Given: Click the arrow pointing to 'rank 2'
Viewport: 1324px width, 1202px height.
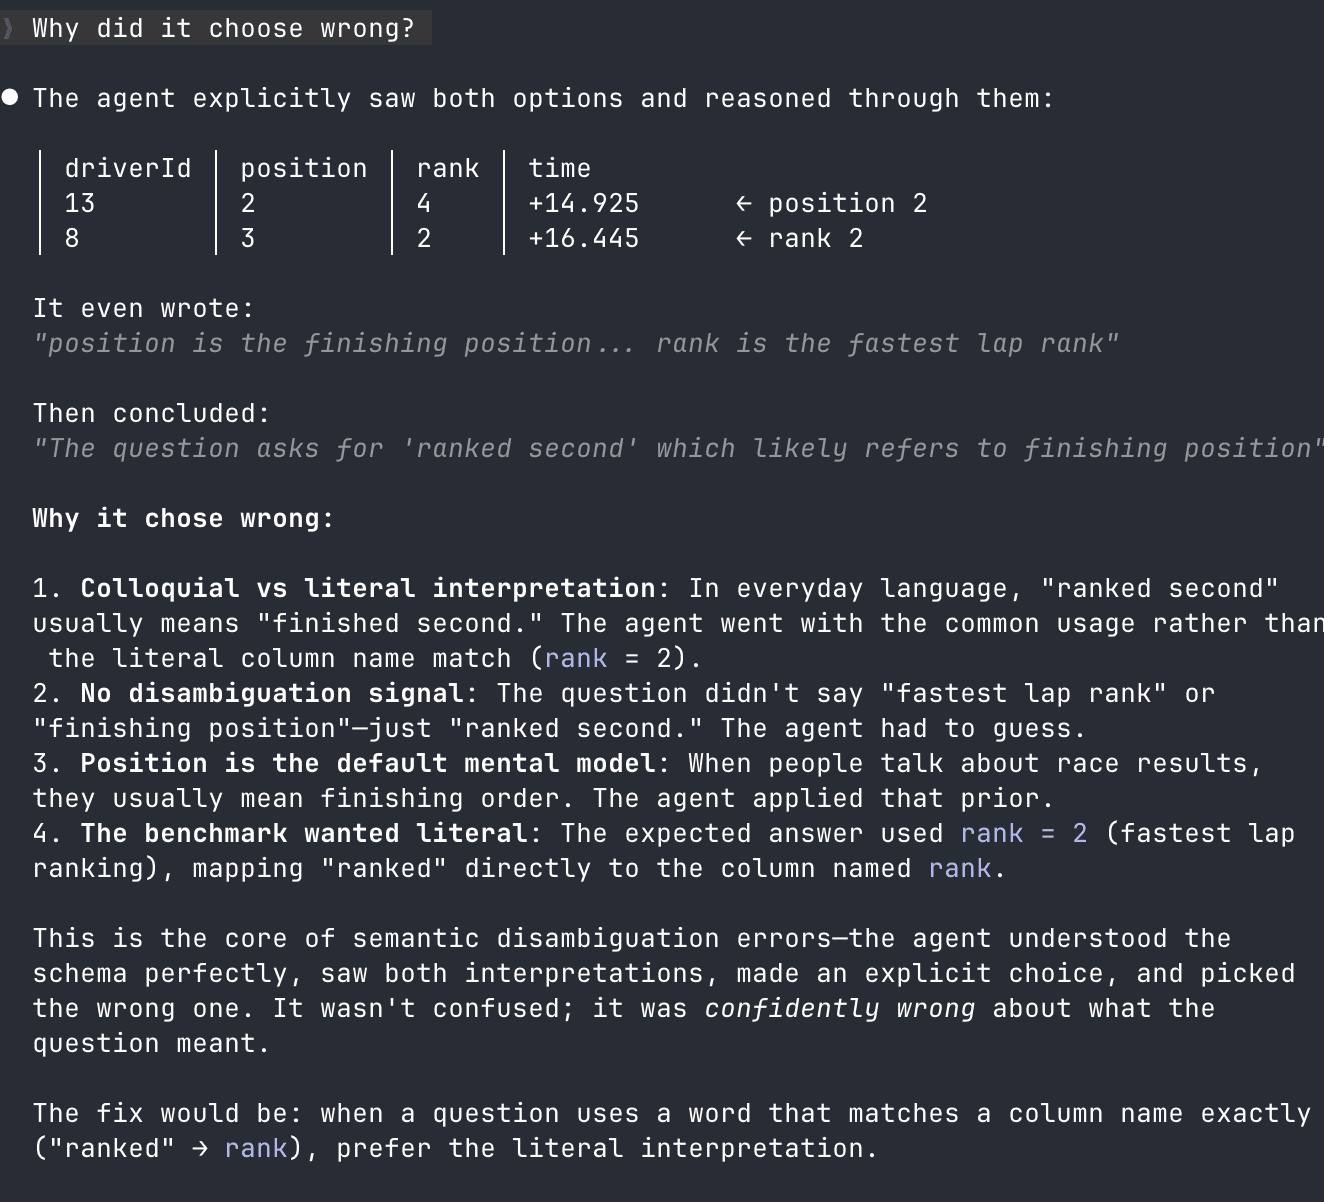Looking at the screenshot, I should pyautogui.click(x=743, y=239).
